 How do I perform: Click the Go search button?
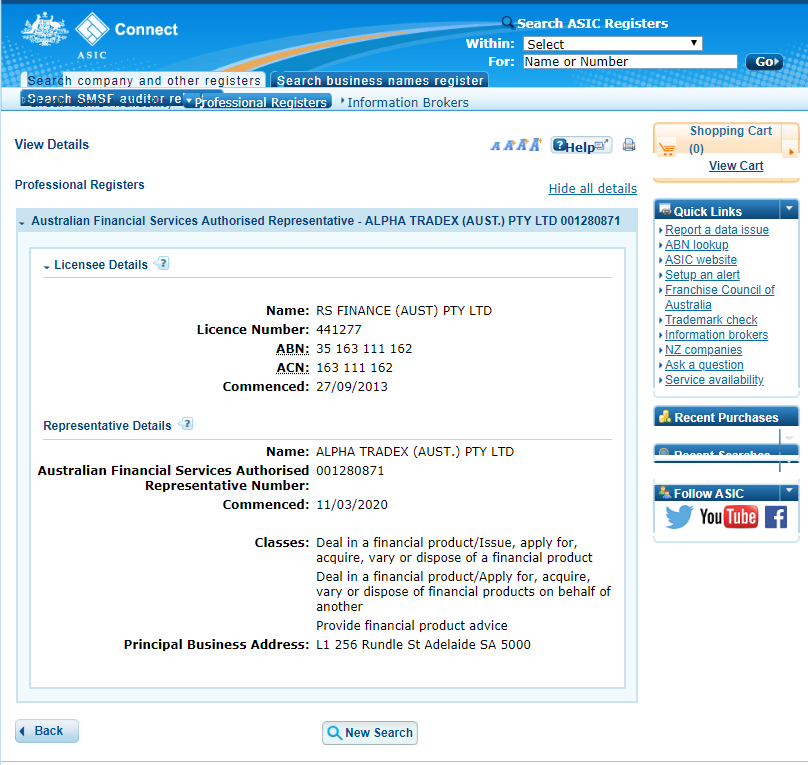[x=764, y=62]
